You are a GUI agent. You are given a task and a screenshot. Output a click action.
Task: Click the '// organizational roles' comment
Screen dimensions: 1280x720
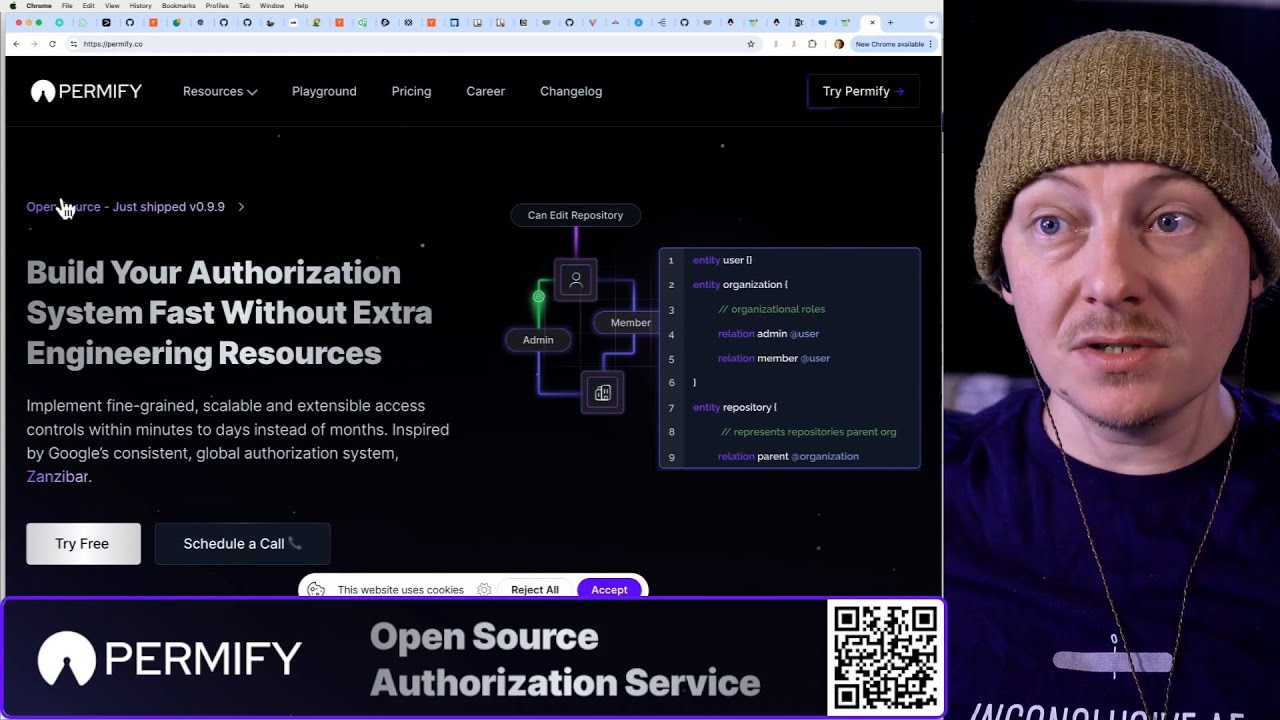[771, 309]
